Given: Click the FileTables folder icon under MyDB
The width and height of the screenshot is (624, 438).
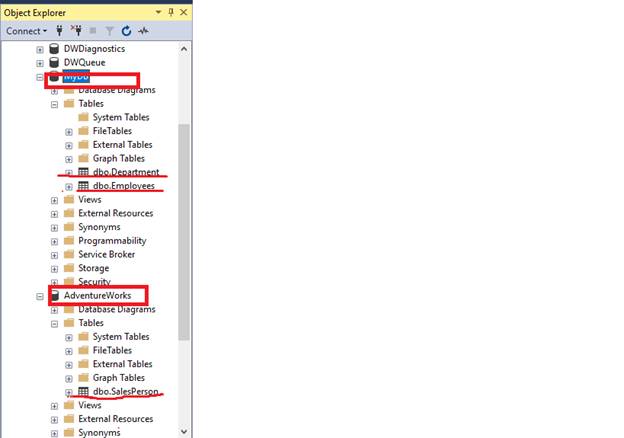Looking at the screenshot, I should [83, 130].
